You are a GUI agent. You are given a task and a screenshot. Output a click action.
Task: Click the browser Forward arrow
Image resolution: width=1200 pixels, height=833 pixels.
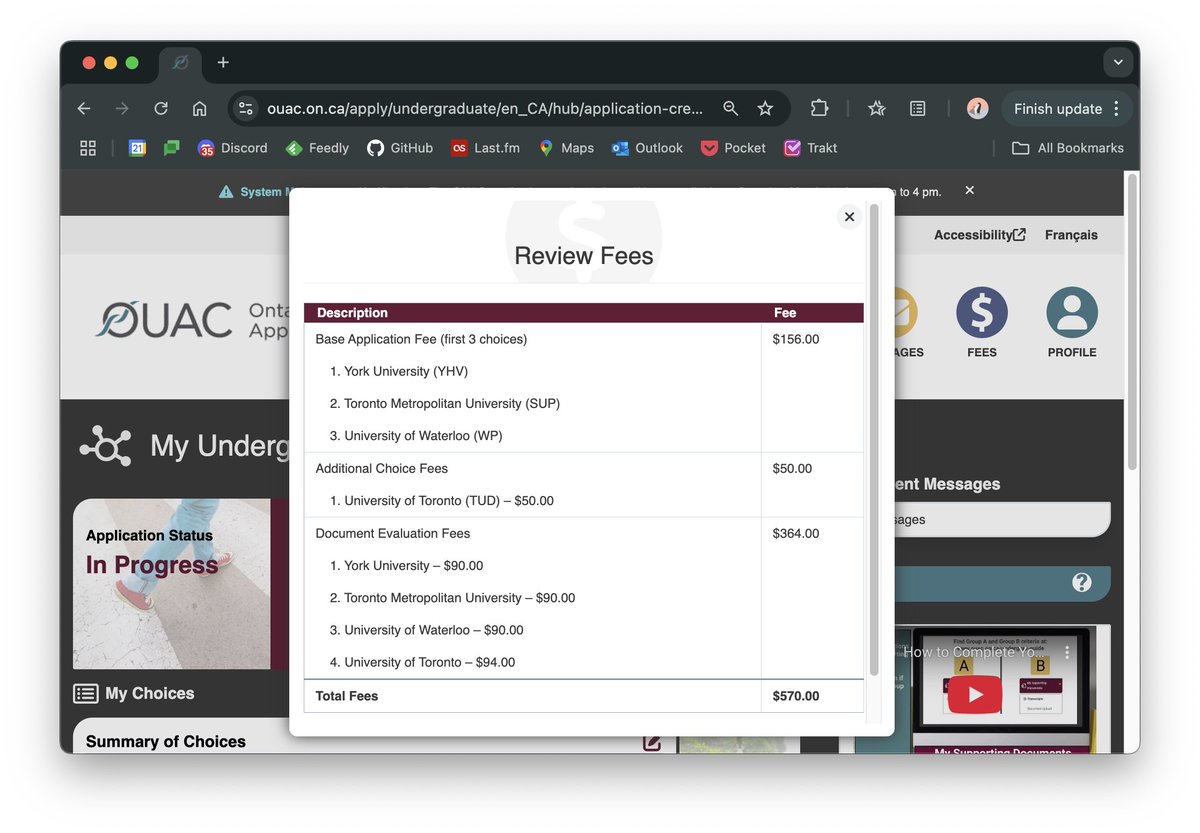(x=122, y=108)
